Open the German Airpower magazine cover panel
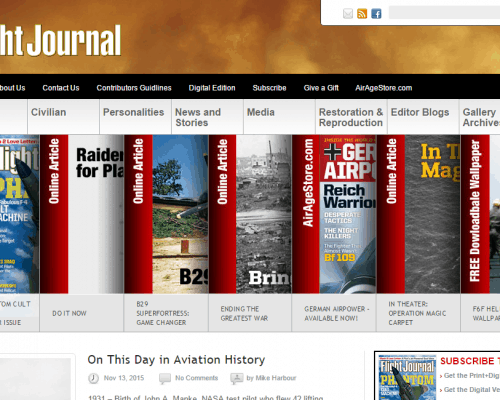500x400 pixels. tap(348, 214)
